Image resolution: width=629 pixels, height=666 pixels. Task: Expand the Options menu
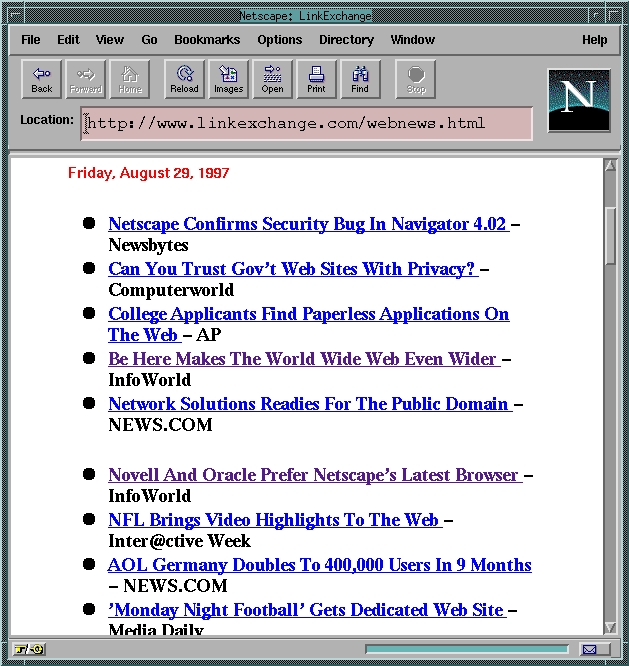279,40
